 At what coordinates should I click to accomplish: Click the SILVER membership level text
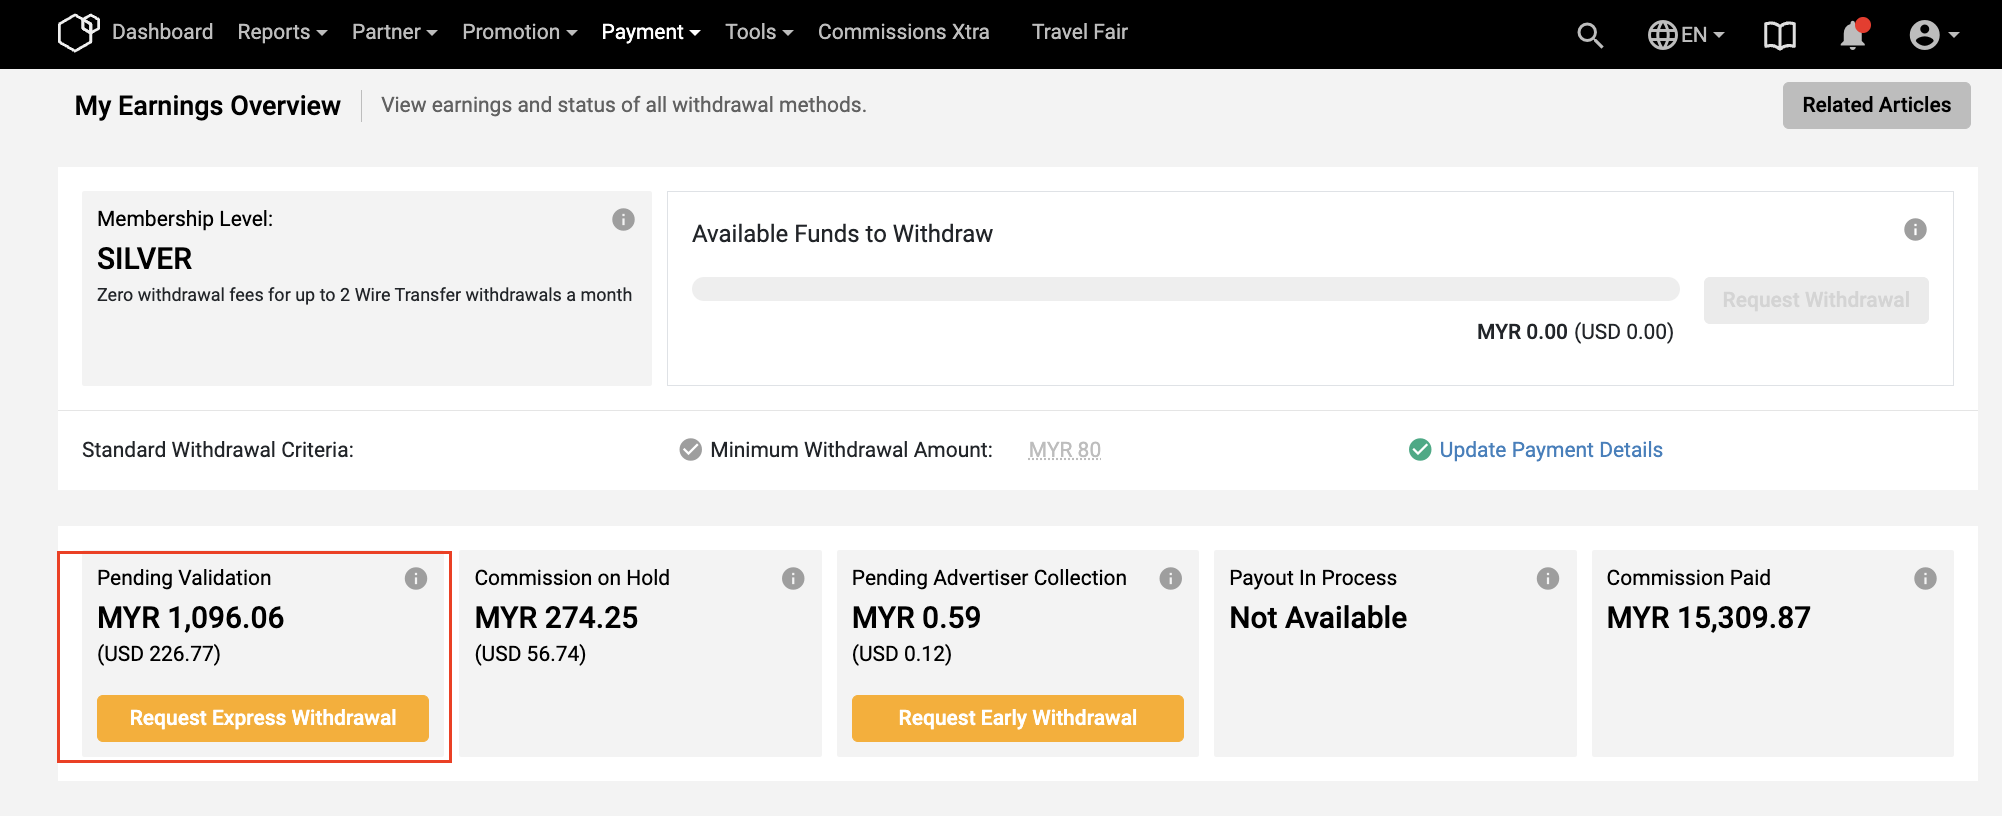(144, 259)
